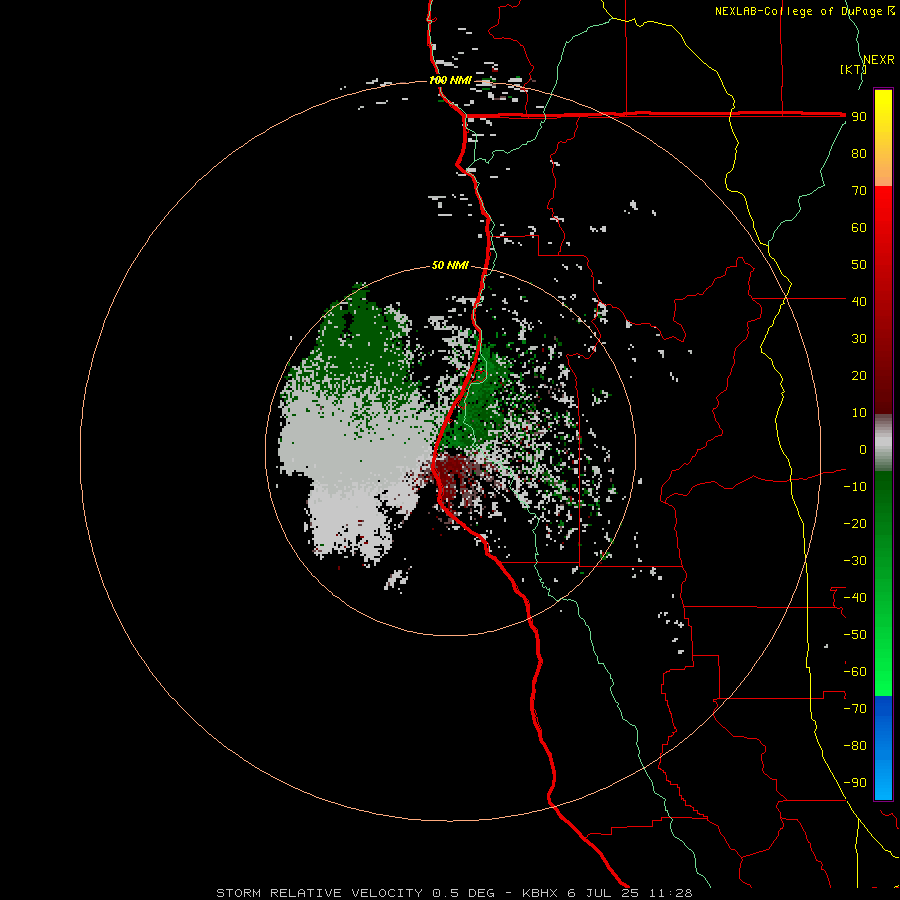Click the dark red outbound velocity patch at the coast
Screen dimensions: 900x900
click(x=453, y=474)
